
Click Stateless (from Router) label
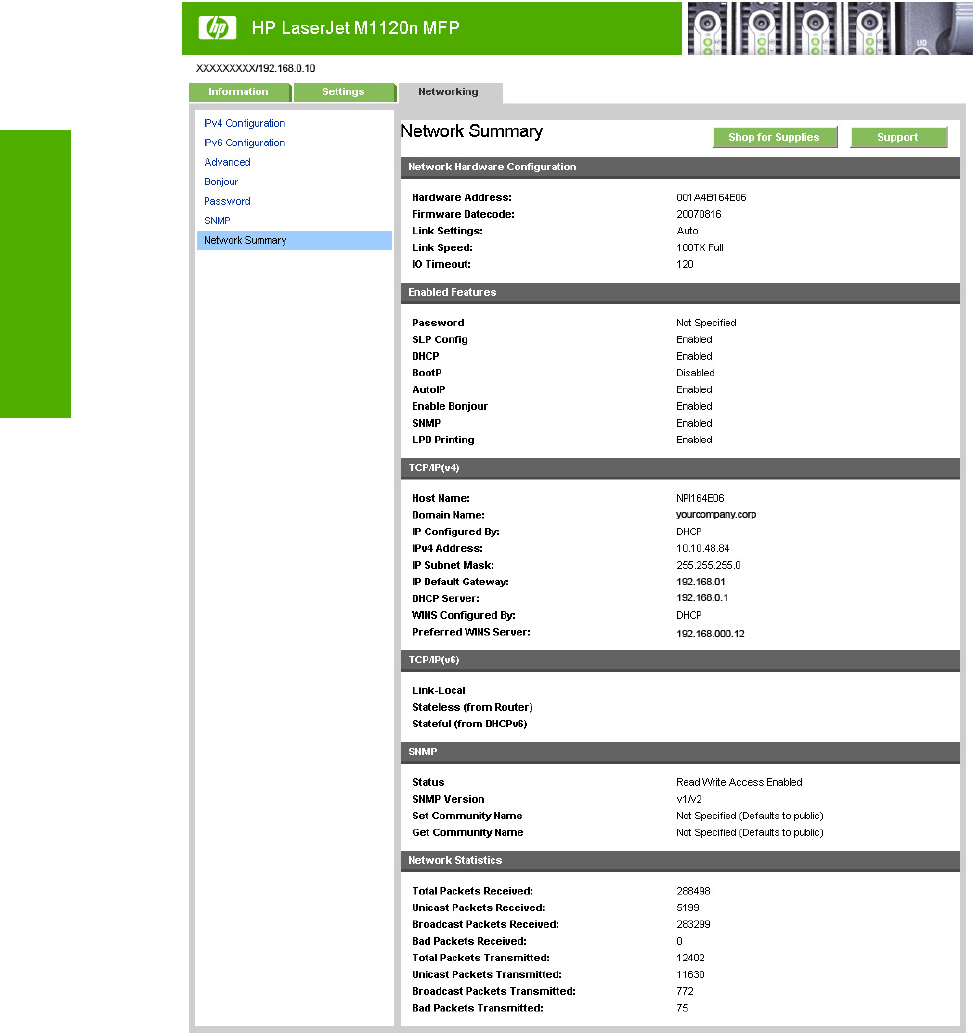point(472,707)
